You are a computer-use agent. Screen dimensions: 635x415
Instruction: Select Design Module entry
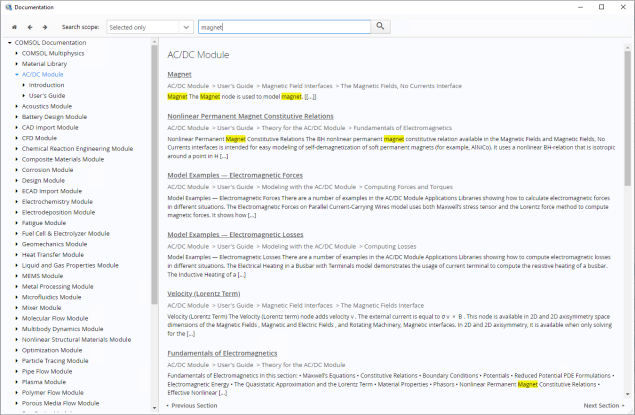pos(43,180)
